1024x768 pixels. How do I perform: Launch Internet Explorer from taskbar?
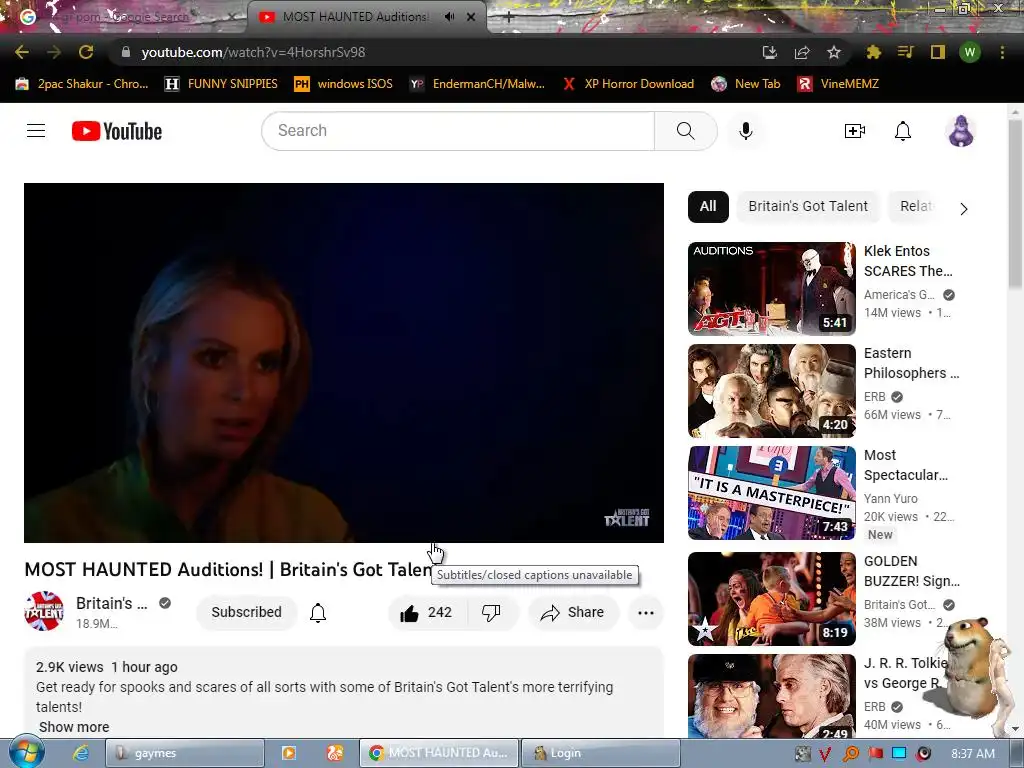[81, 753]
